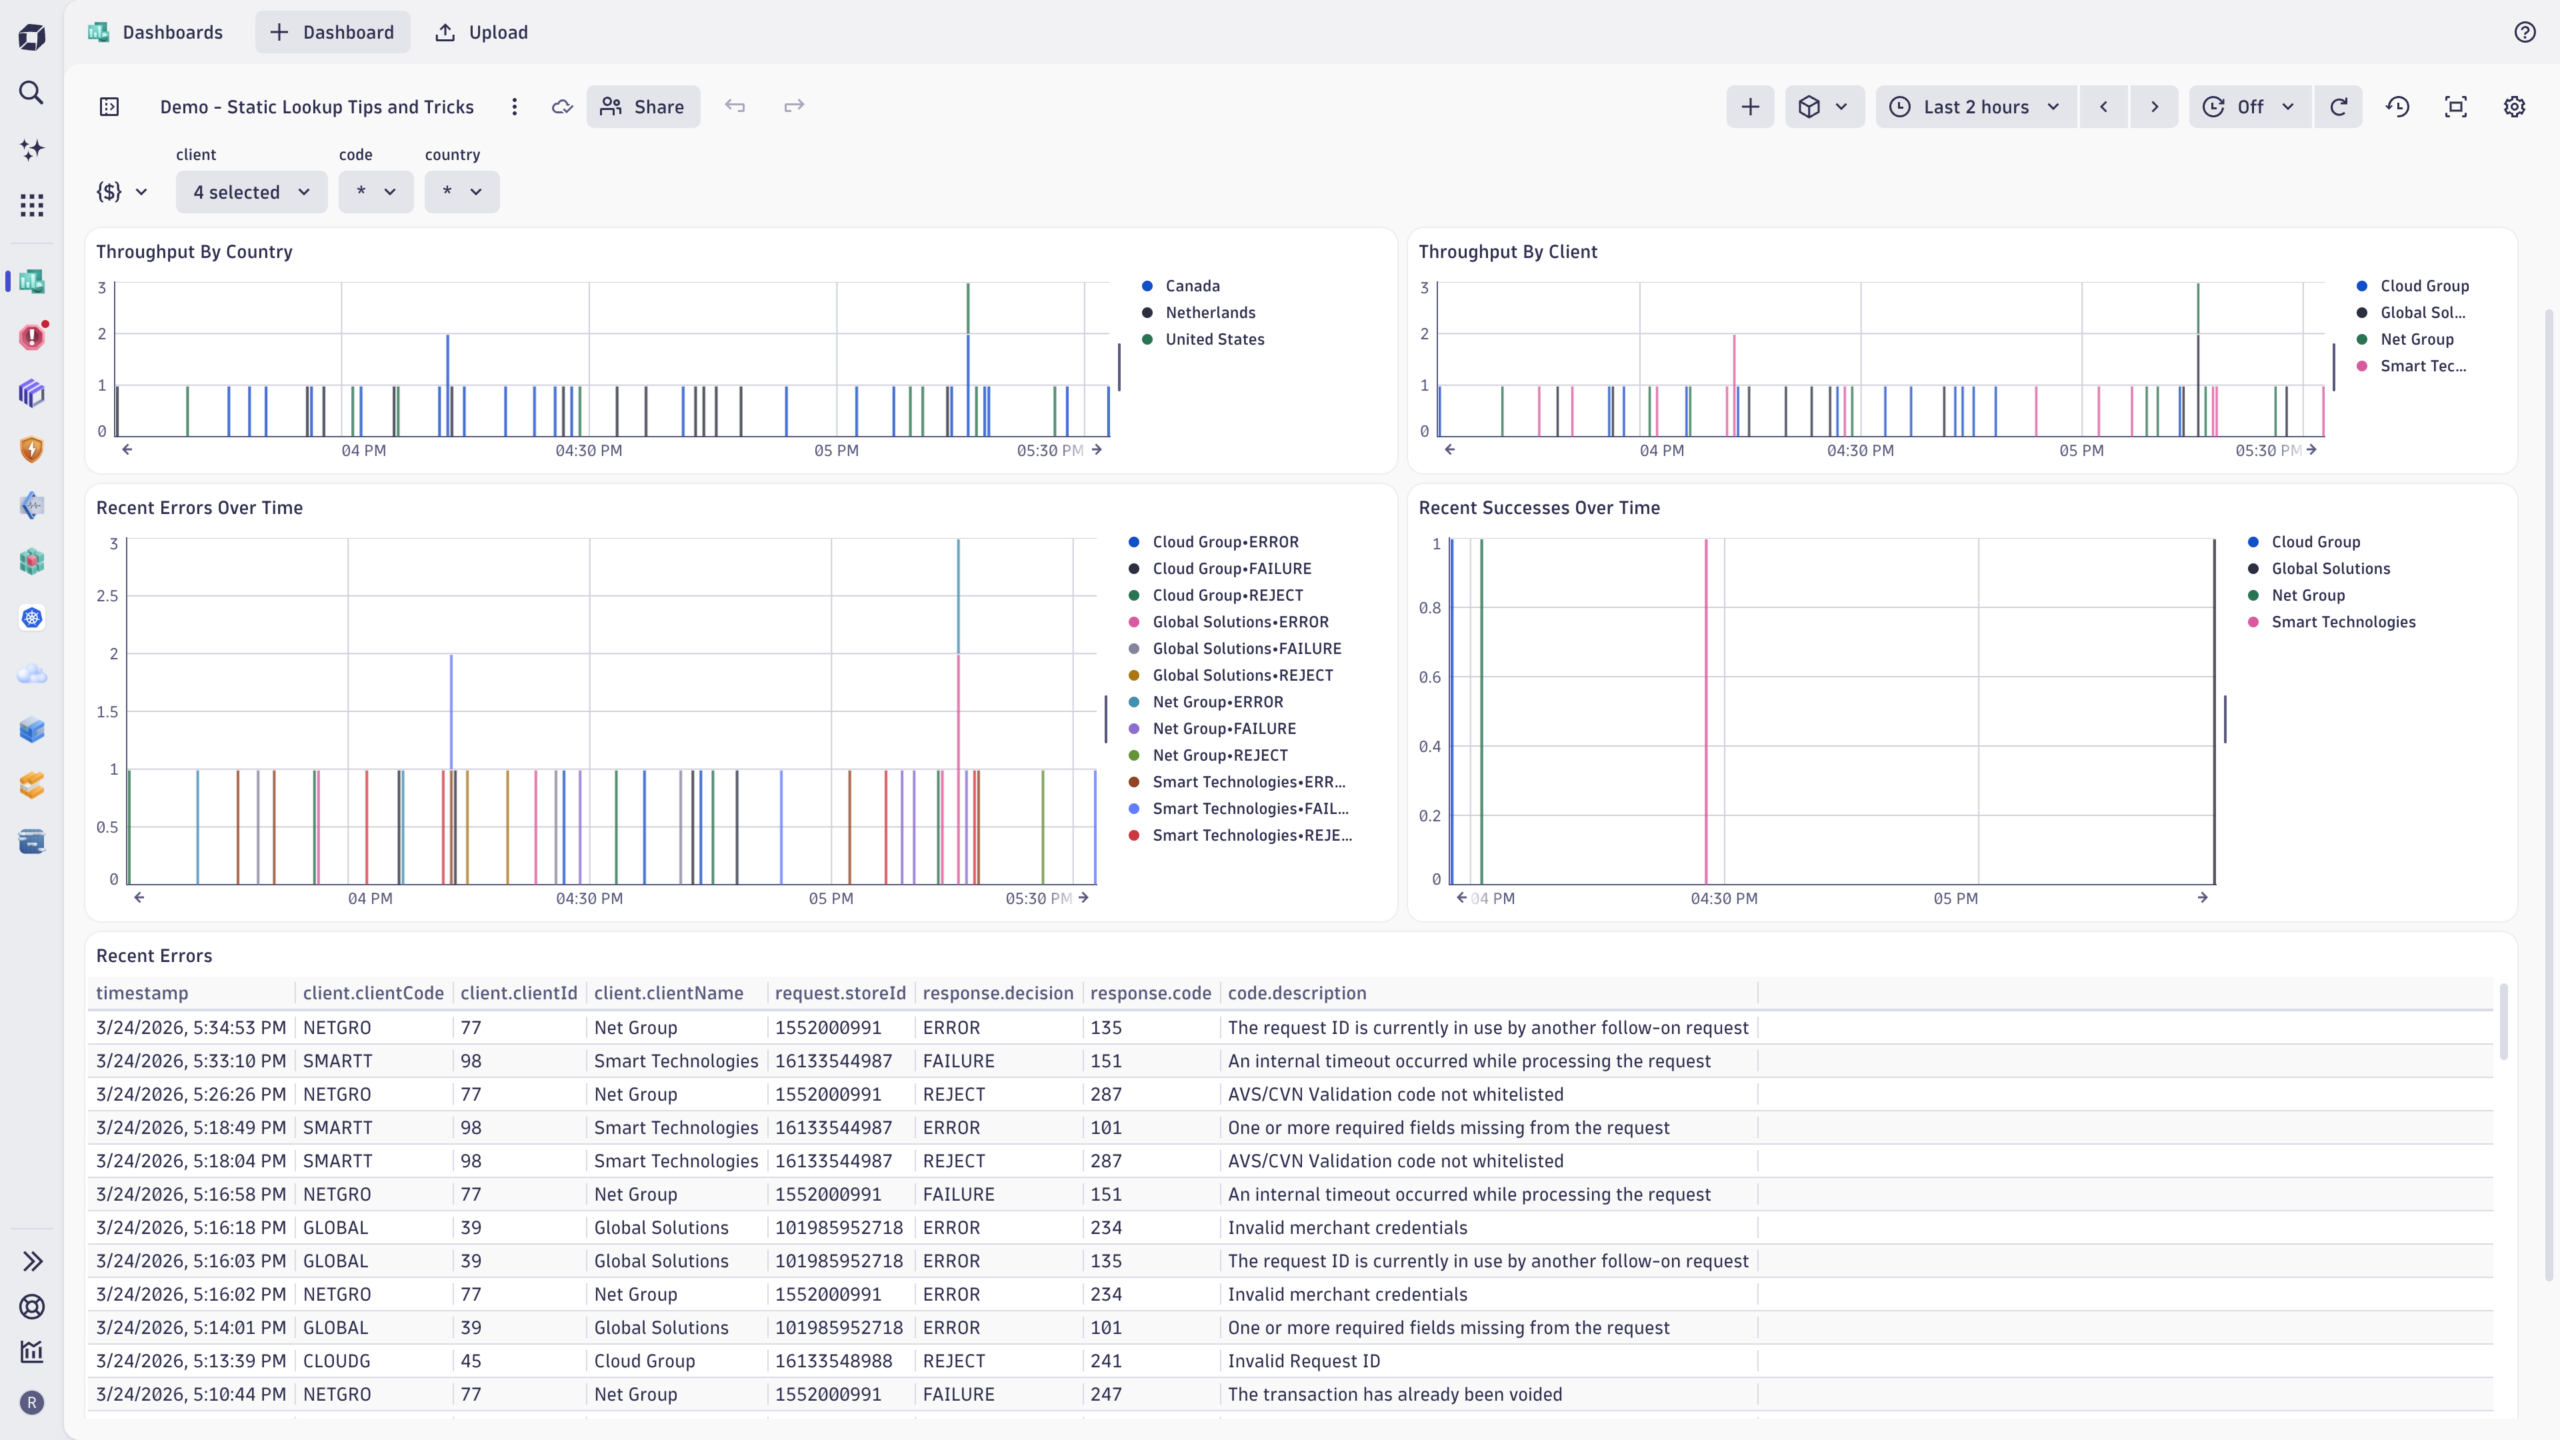The width and height of the screenshot is (2560, 1440).
Task: Click the Upload button
Action: coord(481,32)
